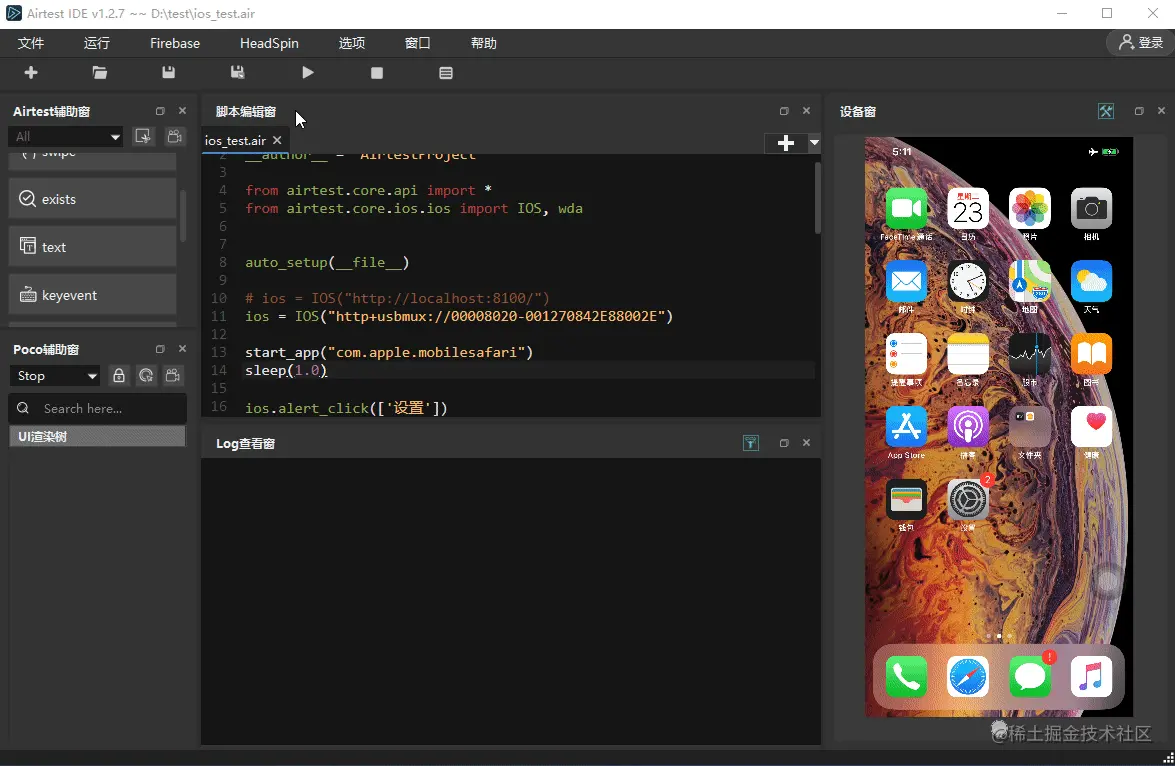This screenshot has height=766, width=1175.
Task: Insert an exists command
Action: pos(92,199)
